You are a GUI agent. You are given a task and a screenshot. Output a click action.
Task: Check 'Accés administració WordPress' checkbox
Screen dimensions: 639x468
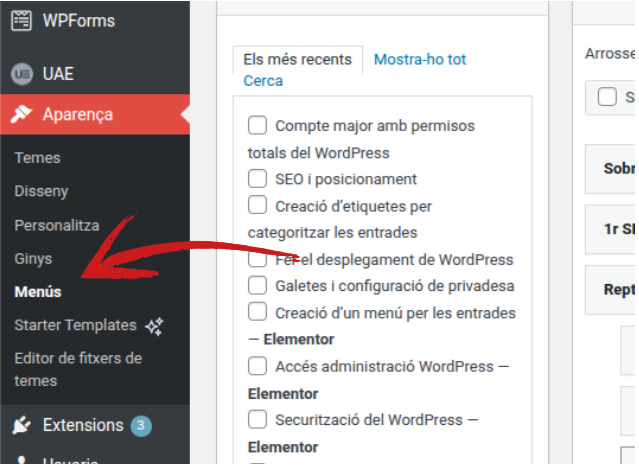click(x=257, y=366)
